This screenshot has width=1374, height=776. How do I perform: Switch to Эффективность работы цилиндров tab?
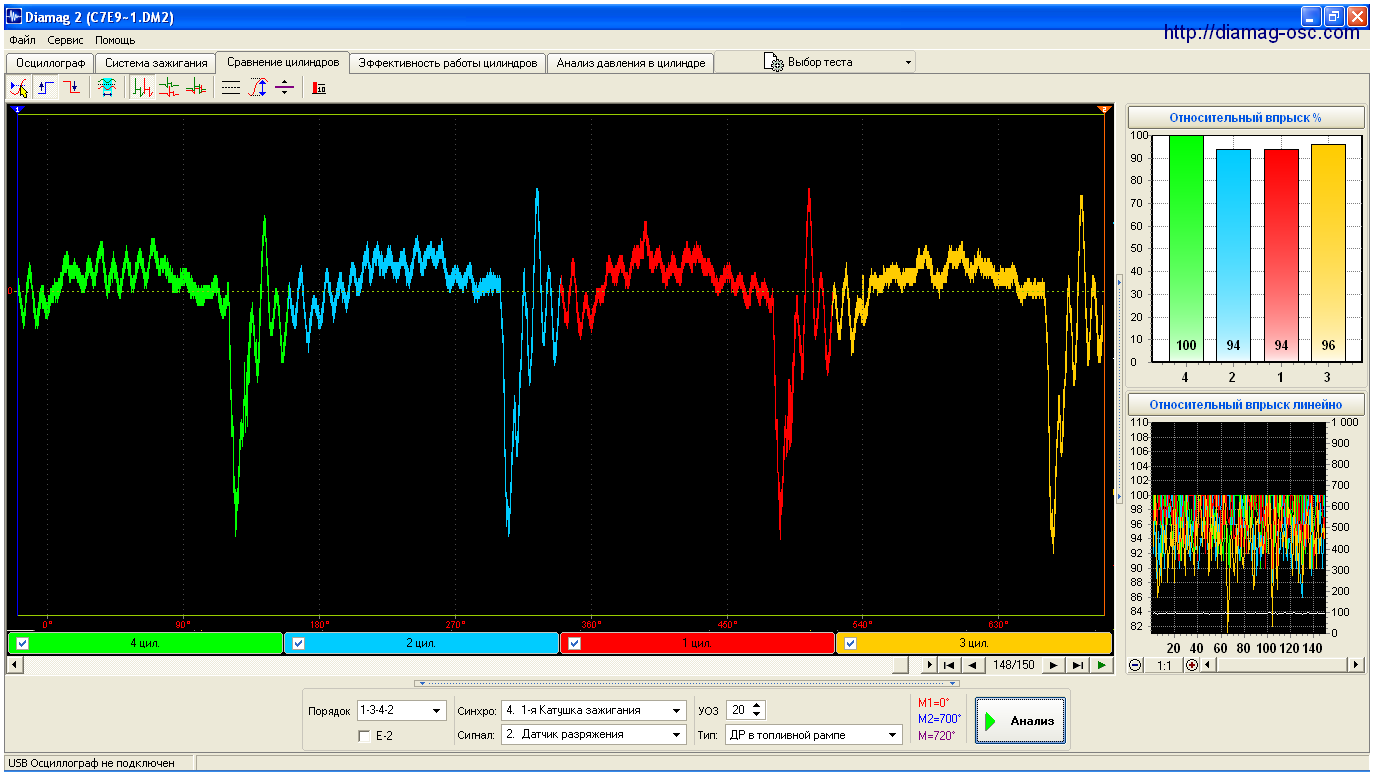pos(448,63)
